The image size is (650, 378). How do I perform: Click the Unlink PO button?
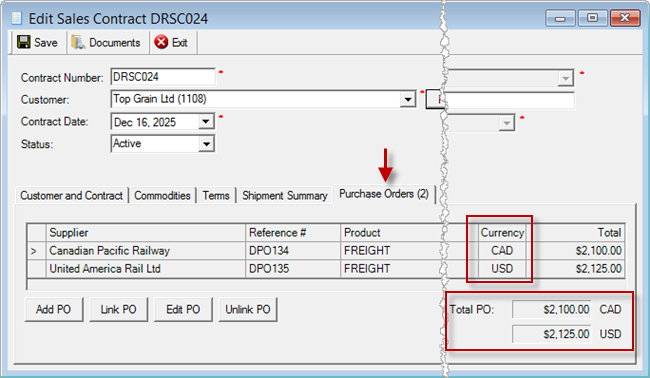click(247, 309)
